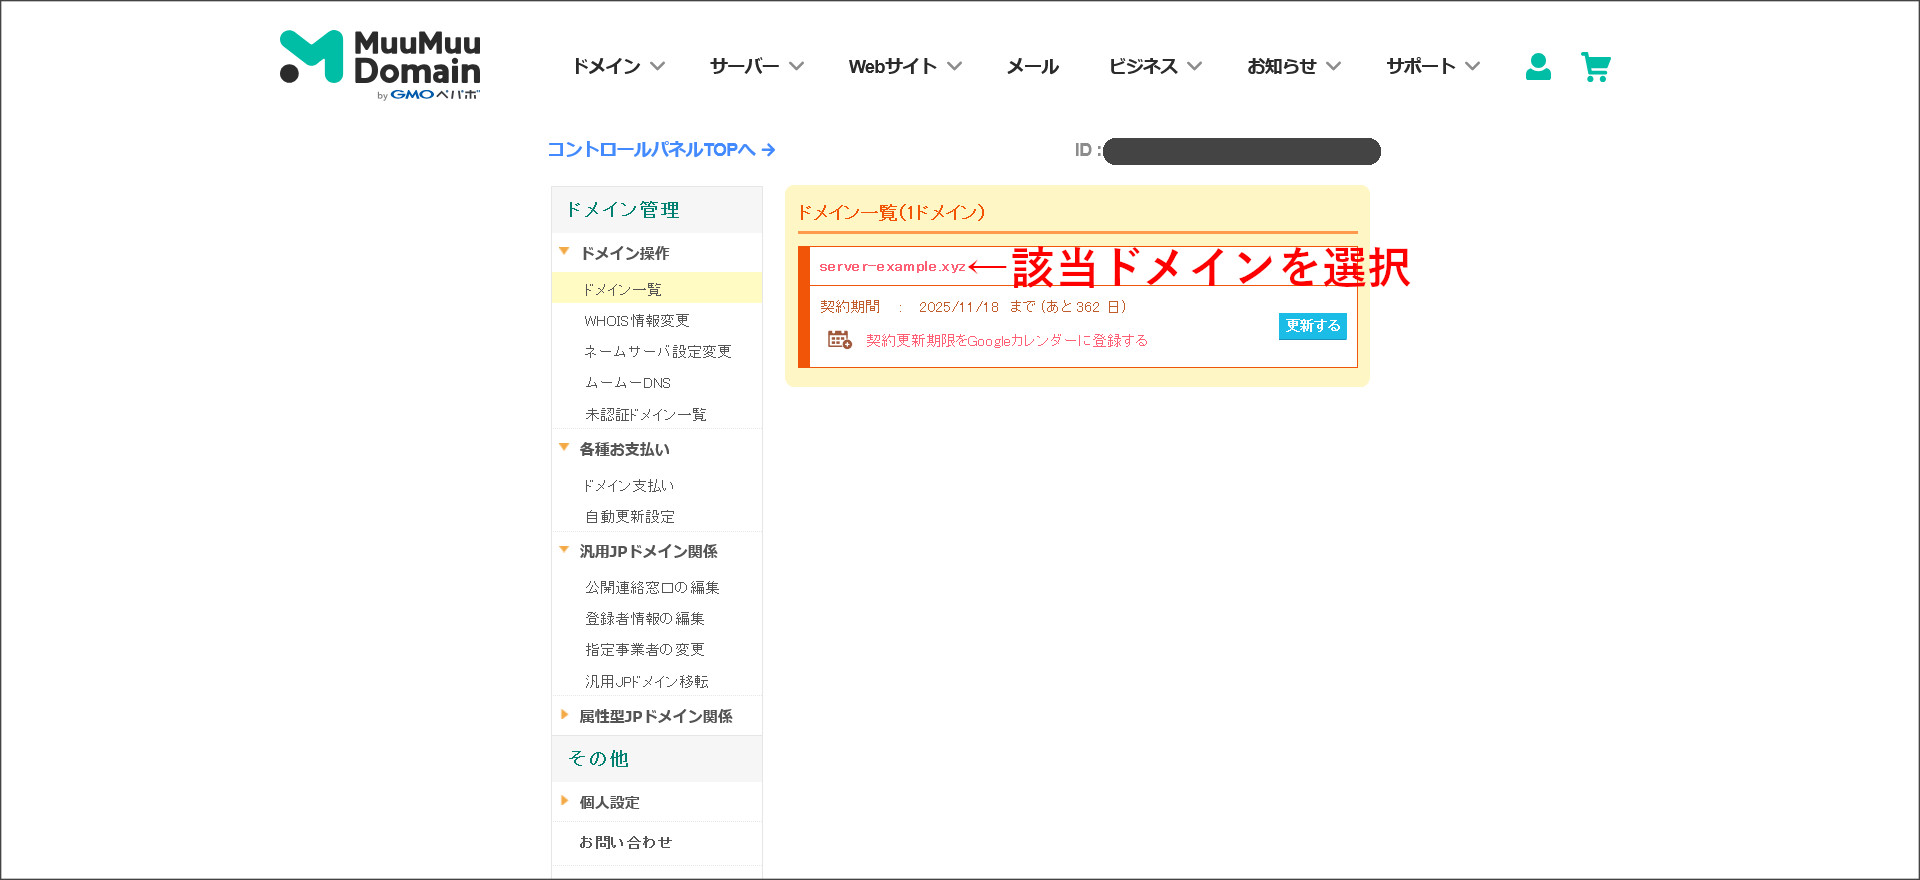Select ドメイン一覧 in the sidebar
Image resolution: width=1920 pixels, height=880 pixels.
tap(657, 289)
